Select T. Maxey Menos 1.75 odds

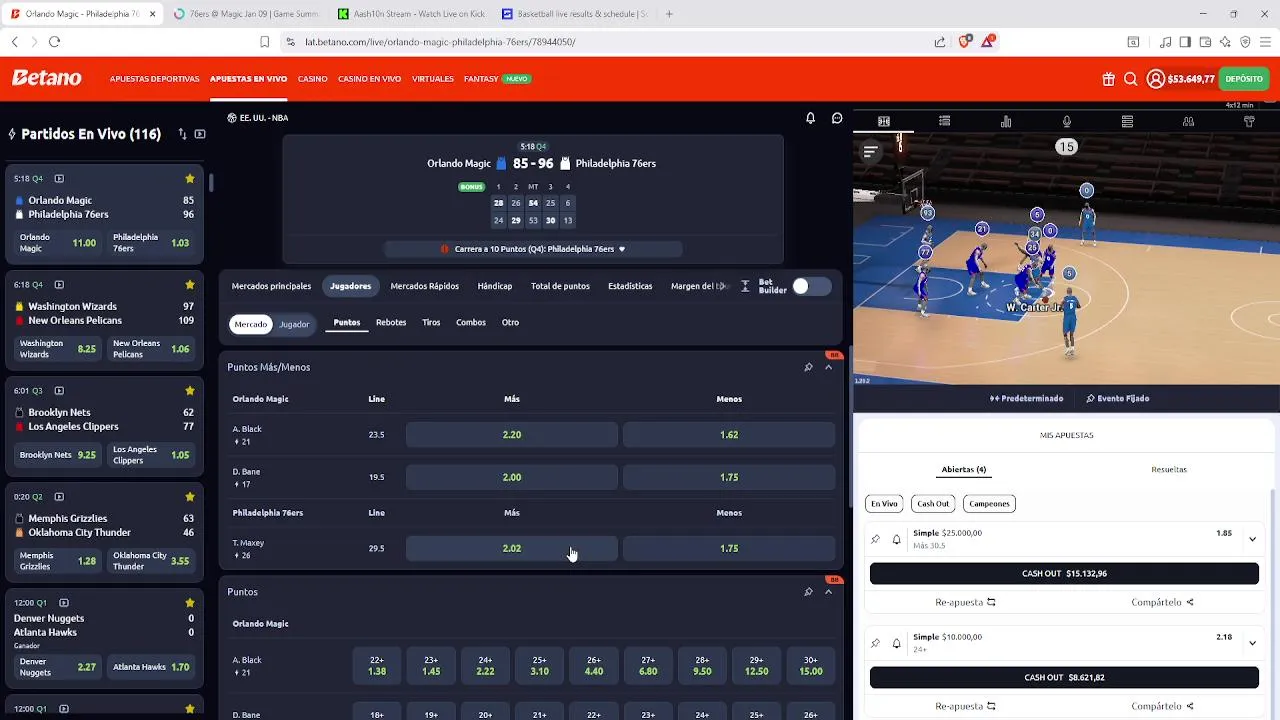point(729,549)
